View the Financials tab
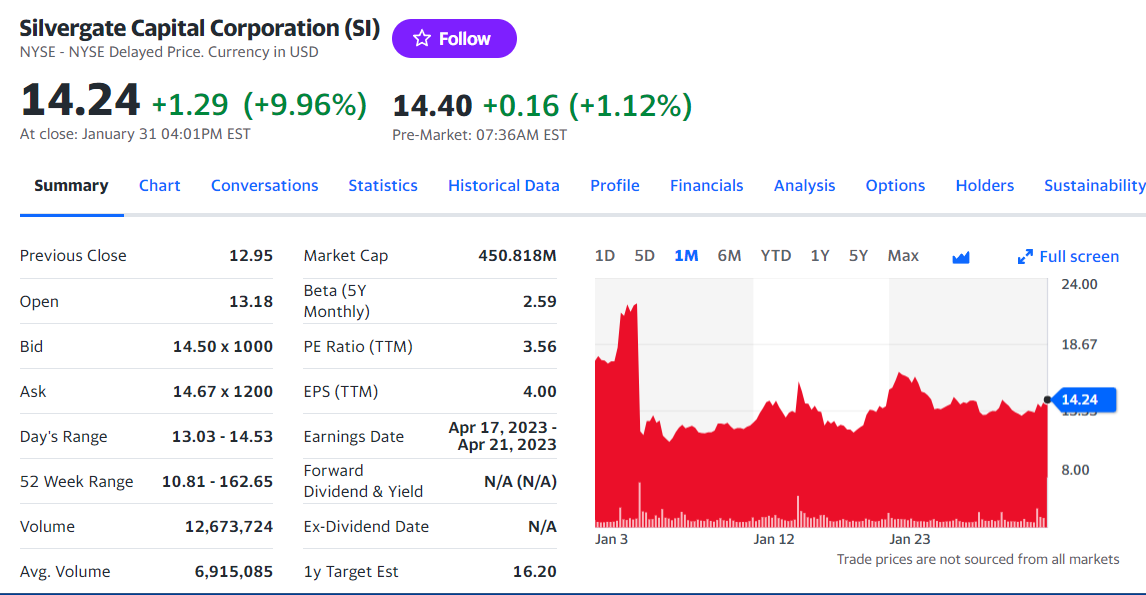Image resolution: width=1146 pixels, height=595 pixels. tap(707, 186)
